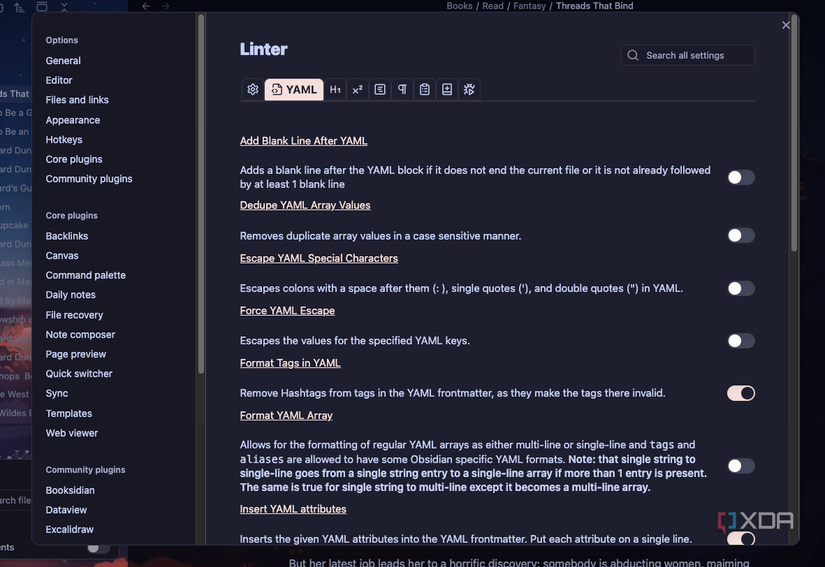
Task: Open the Paste (clipboard) rules tab
Action: coord(425,89)
